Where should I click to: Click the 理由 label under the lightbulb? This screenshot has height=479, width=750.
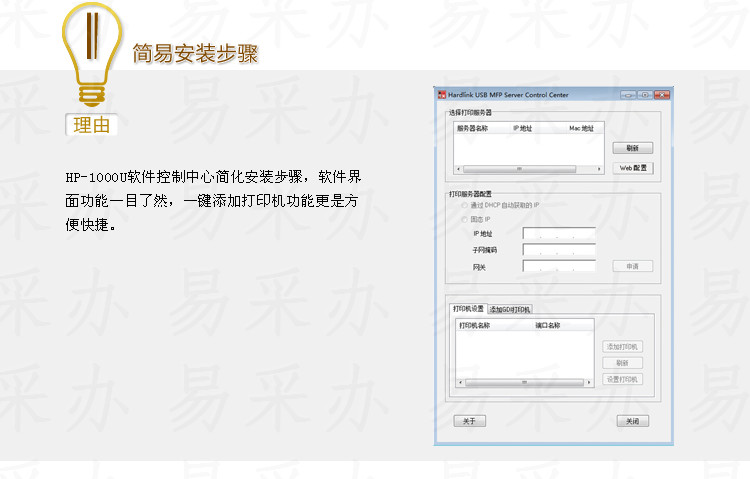(91, 125)
